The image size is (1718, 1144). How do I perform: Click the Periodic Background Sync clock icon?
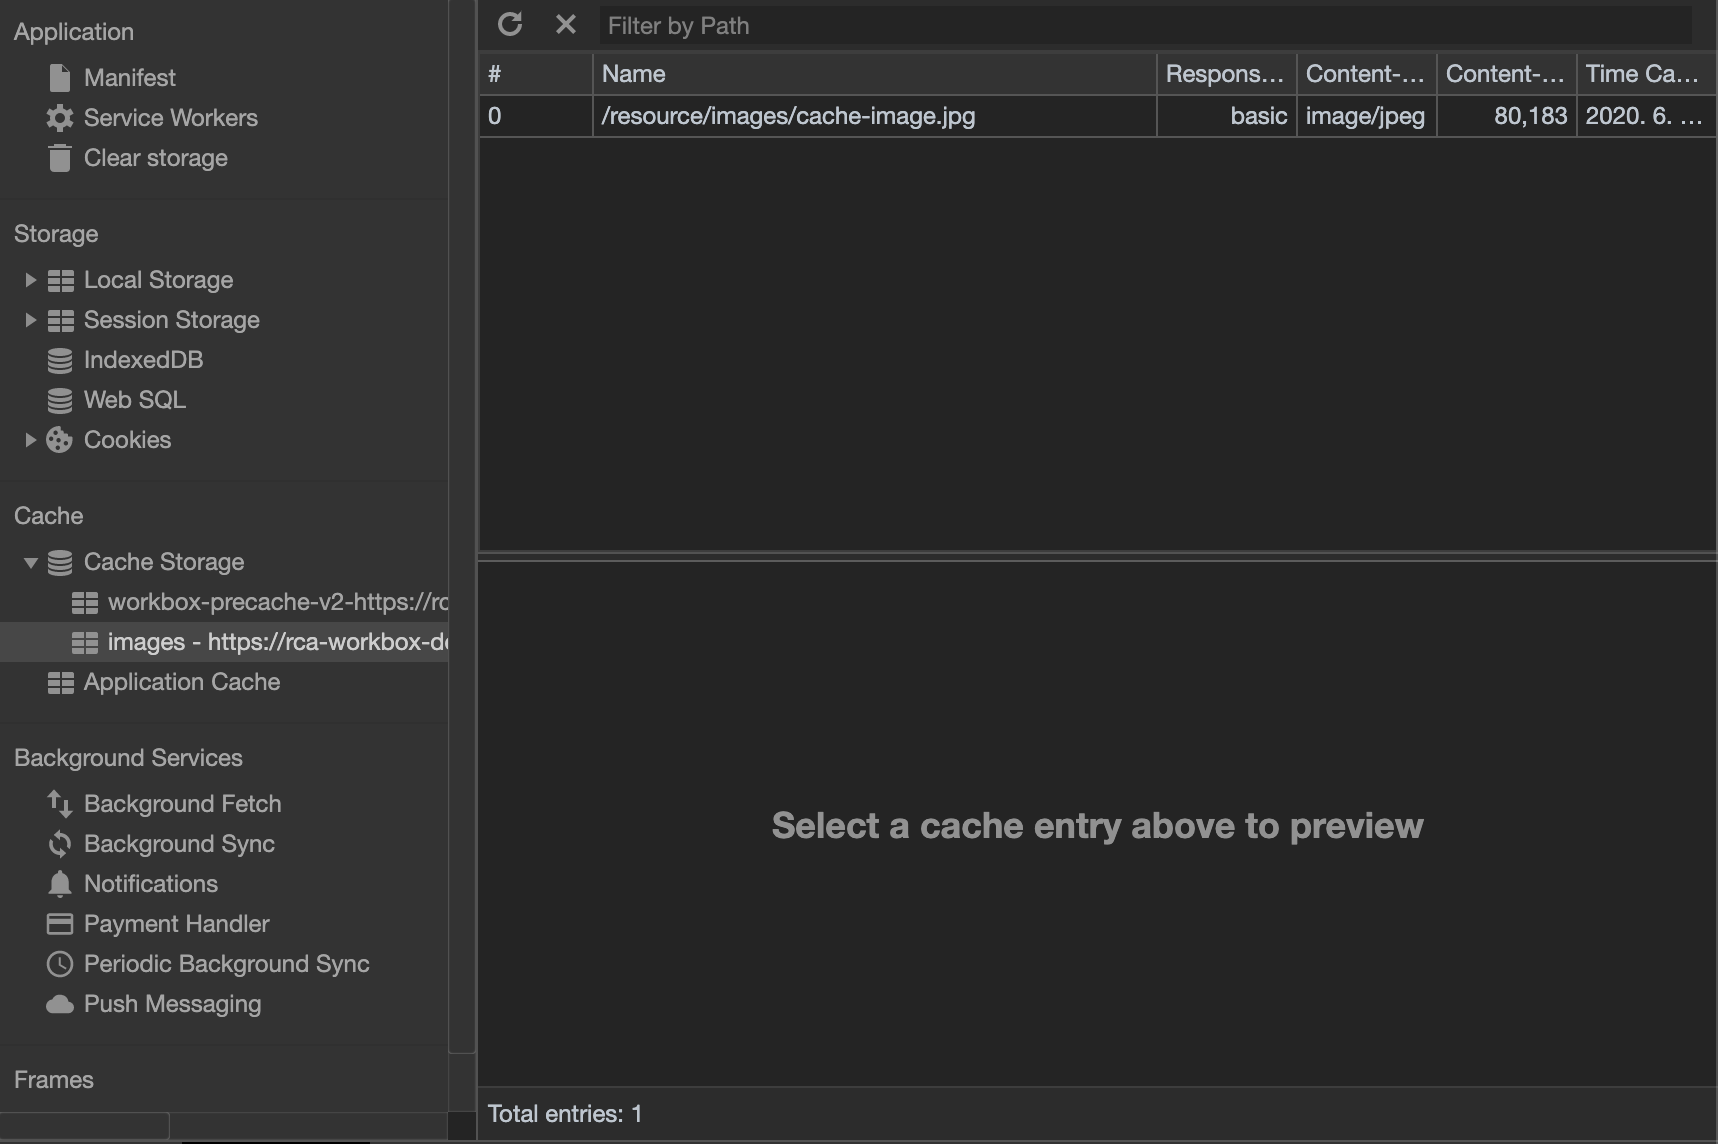[60, 964]
